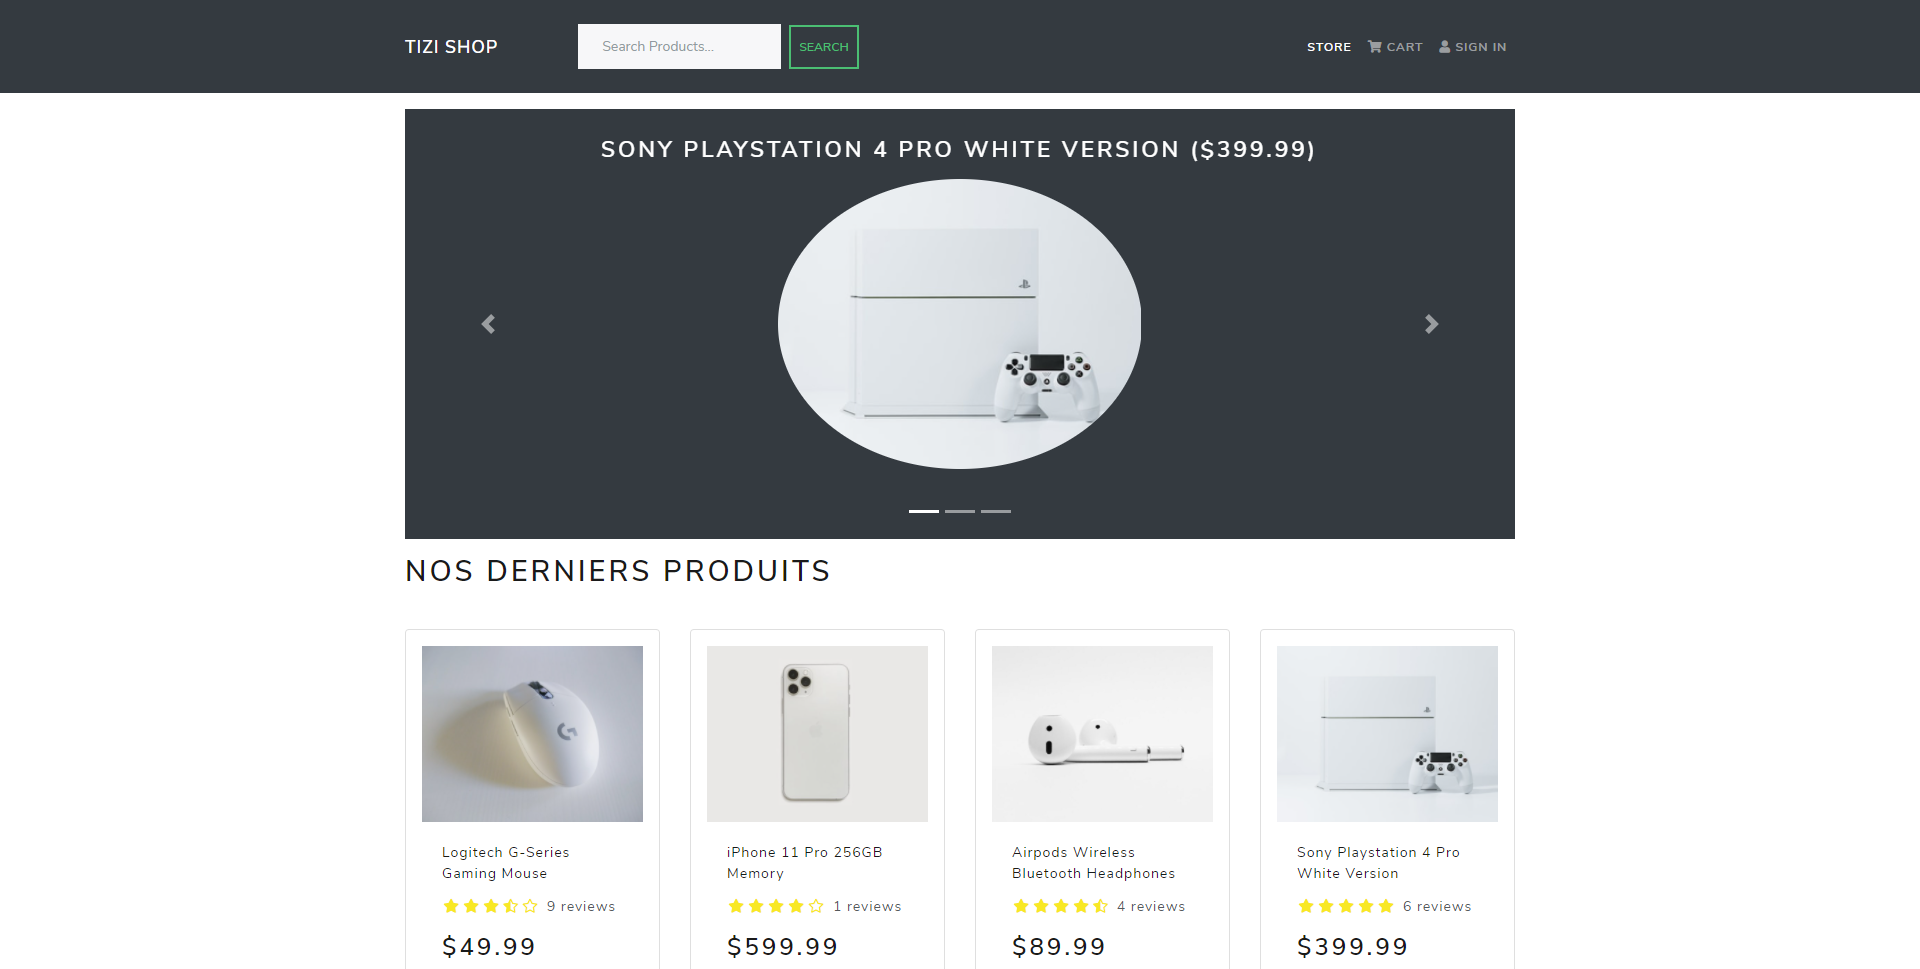Open Logitech G-Series Gaming Mouse link
1920x969 pixels.
point(505,863)
